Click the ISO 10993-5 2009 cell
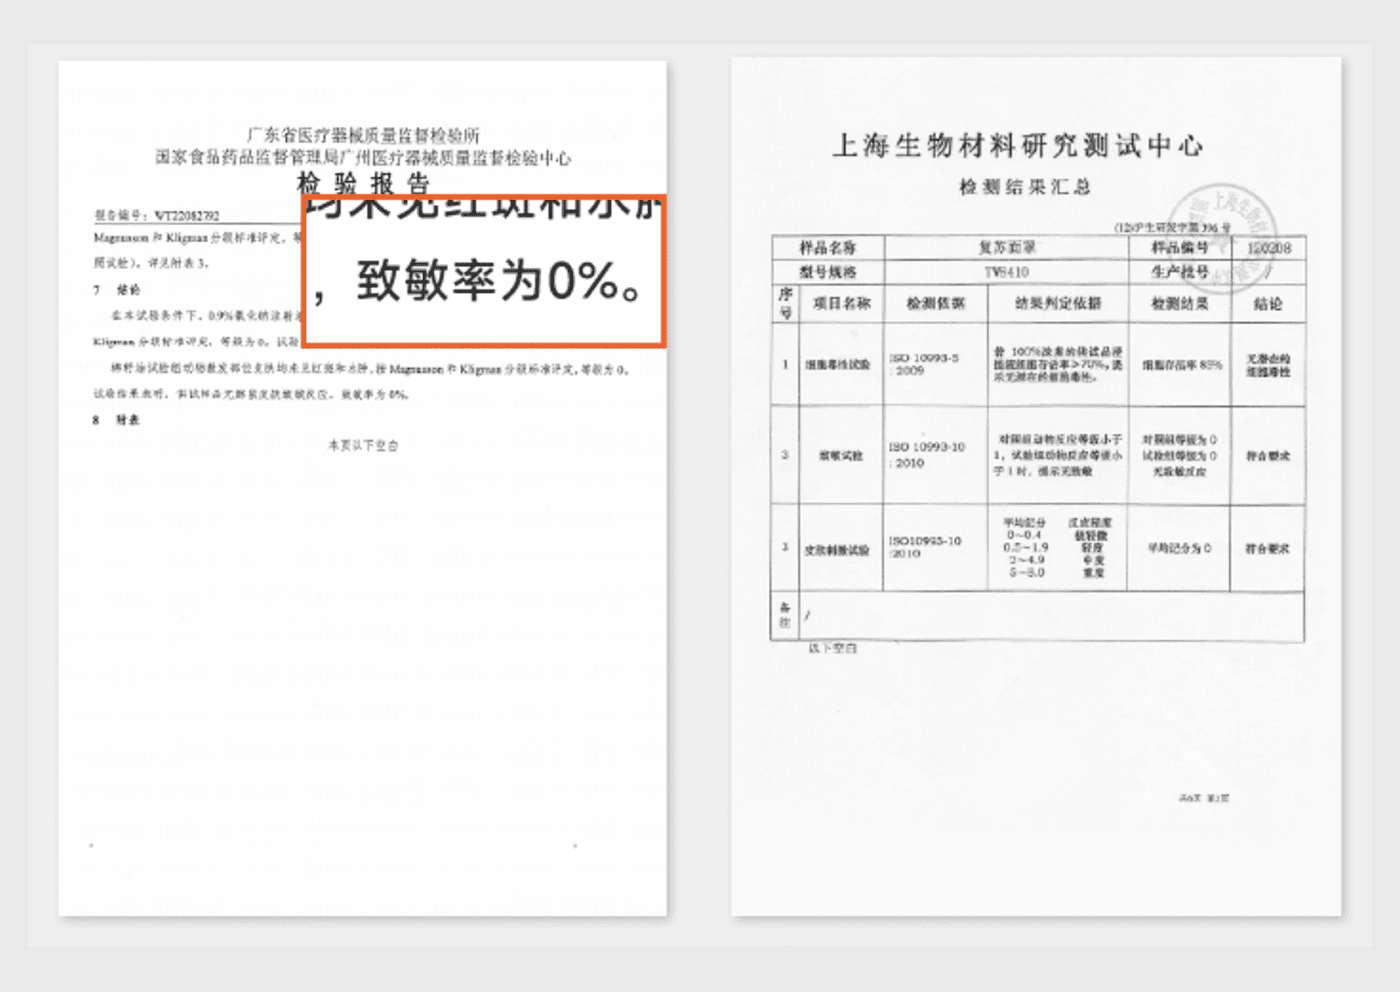The width and height of the screenshot is (1400, 992). 925,364
